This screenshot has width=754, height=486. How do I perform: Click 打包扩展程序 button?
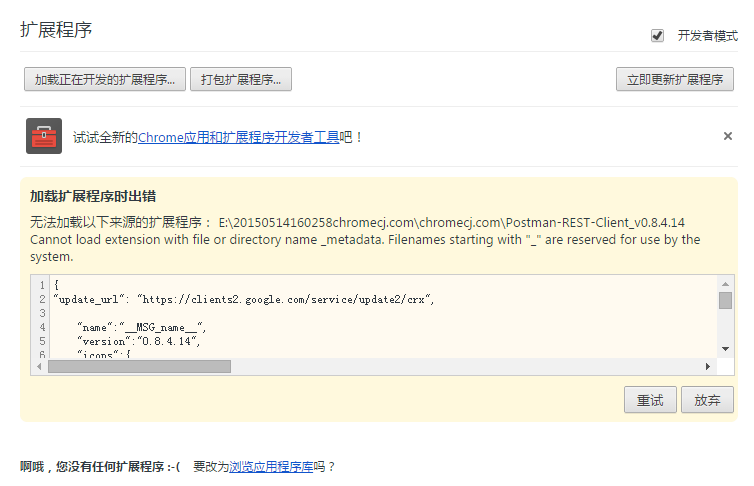241,79
